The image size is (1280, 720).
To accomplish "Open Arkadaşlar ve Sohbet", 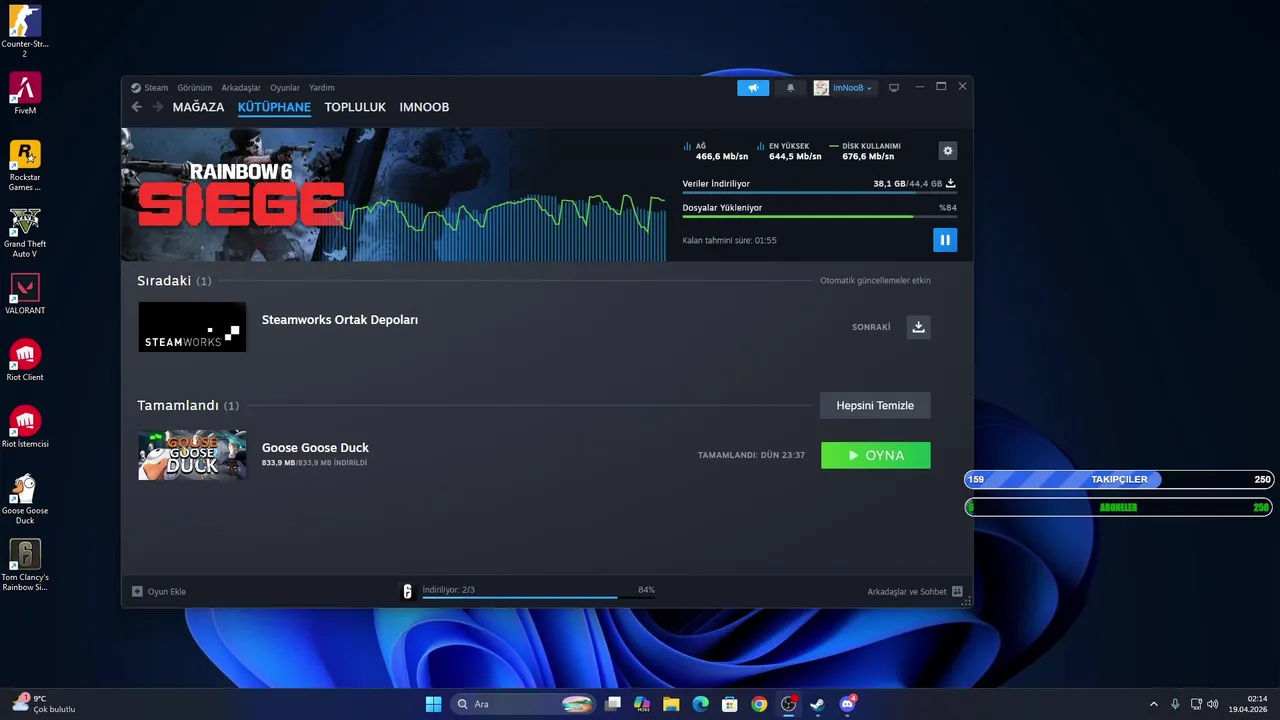I will point(915,591).
